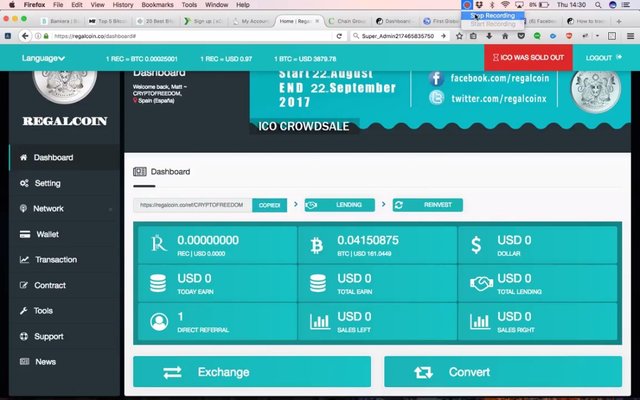The width and height of the screenshot is (640, 400).
Task: Click the Firefox search box
Action: (399, 36)
